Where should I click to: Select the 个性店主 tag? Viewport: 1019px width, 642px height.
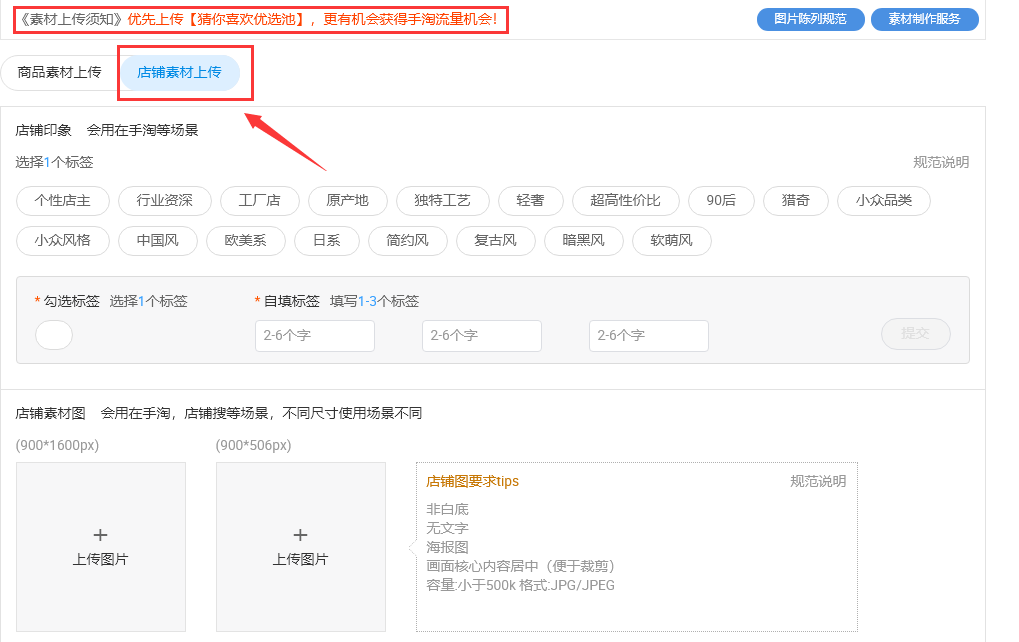pyautogui.click(x=62, y=201)
